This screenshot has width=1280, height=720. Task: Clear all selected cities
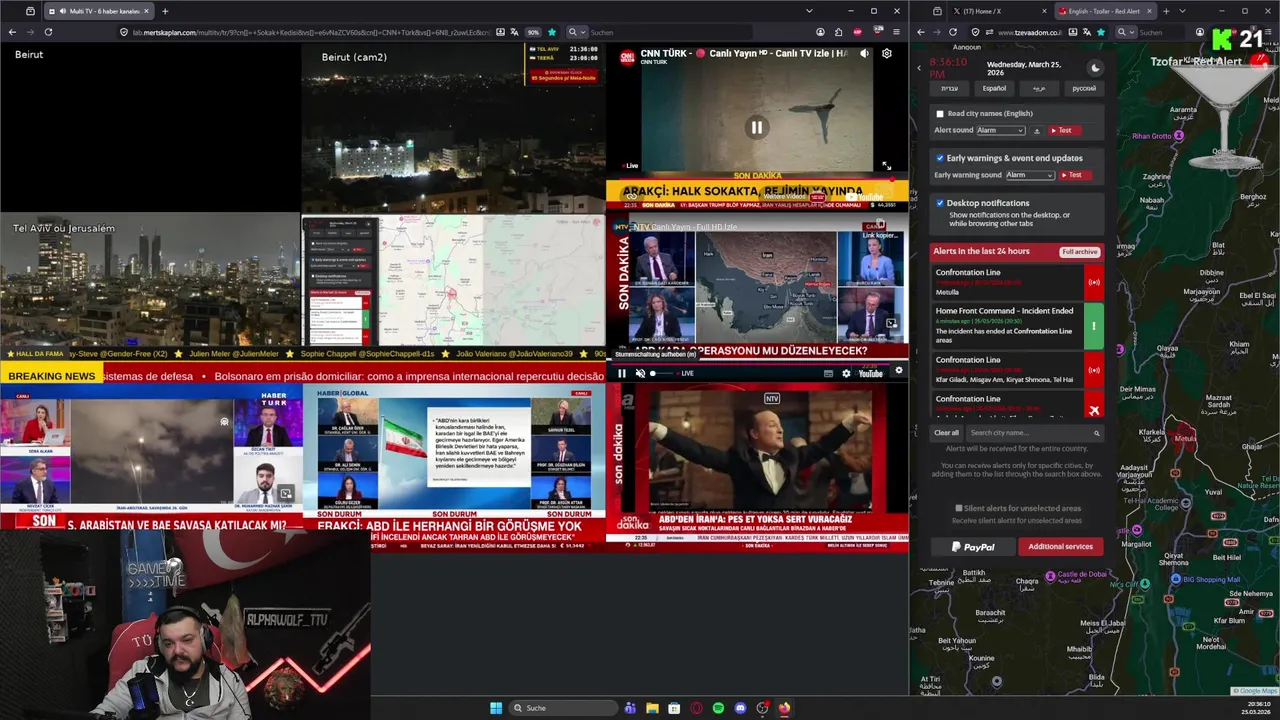[946, 433]
